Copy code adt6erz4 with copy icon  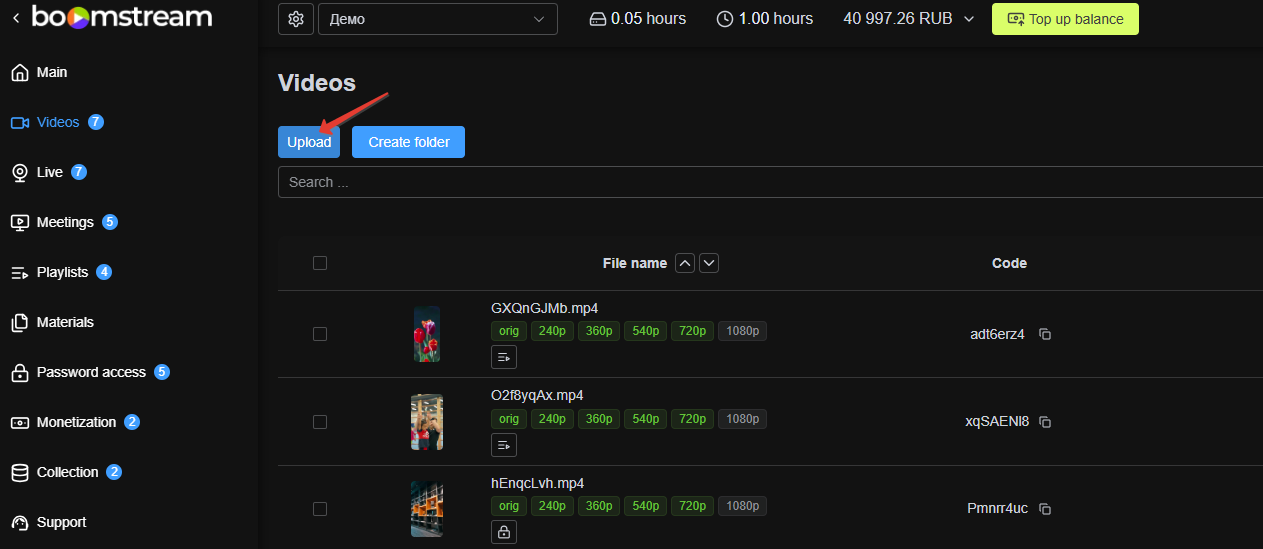[1045, 334]
